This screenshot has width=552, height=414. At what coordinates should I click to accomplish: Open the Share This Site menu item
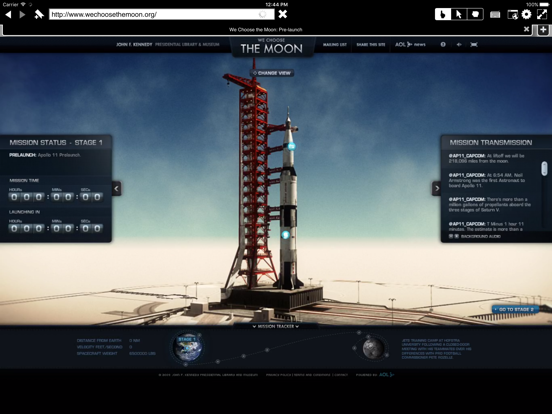tap(371, 45)
